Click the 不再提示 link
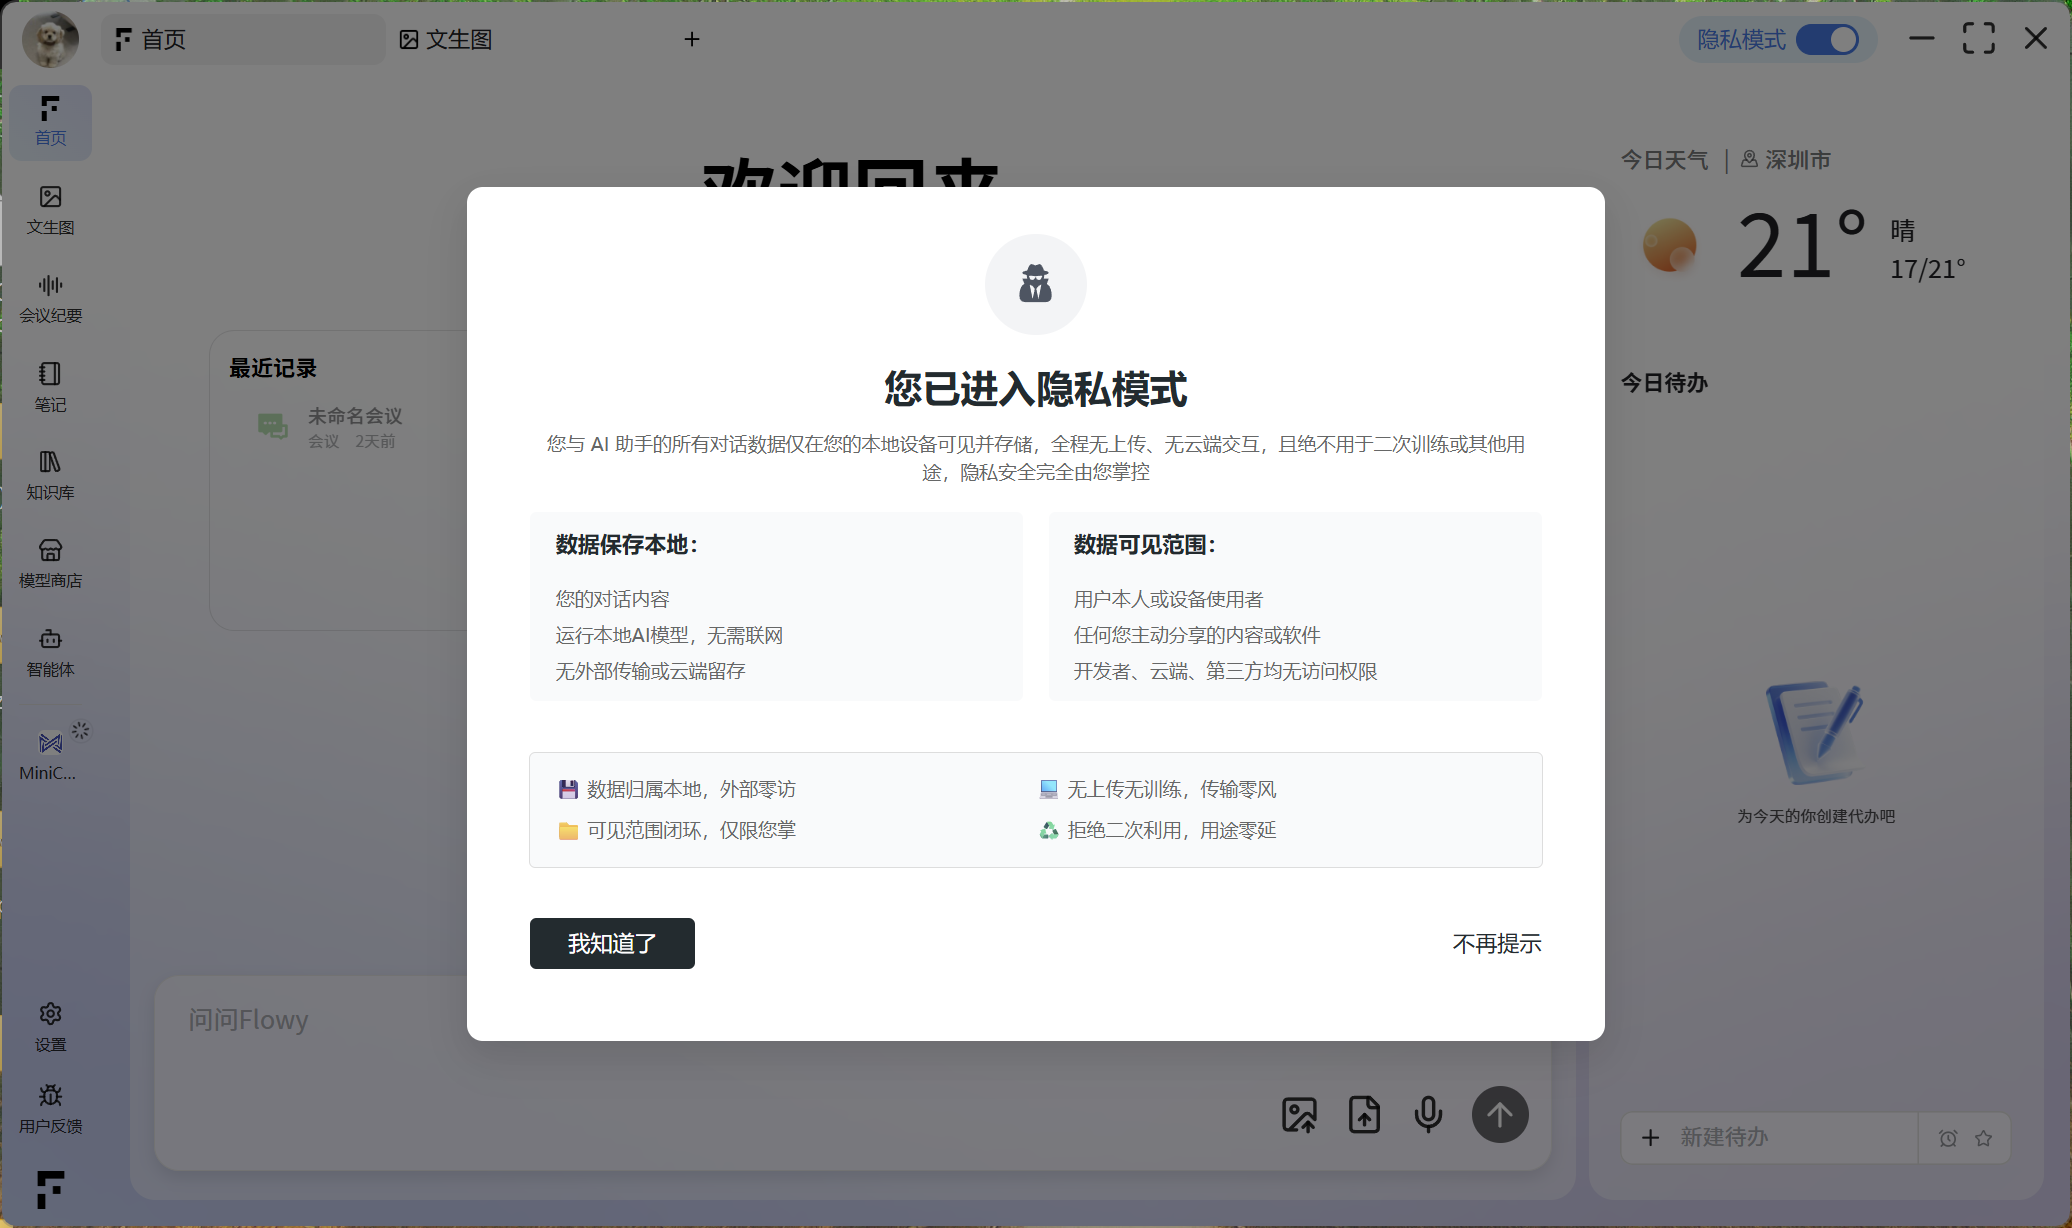 tap(1496, 943)
